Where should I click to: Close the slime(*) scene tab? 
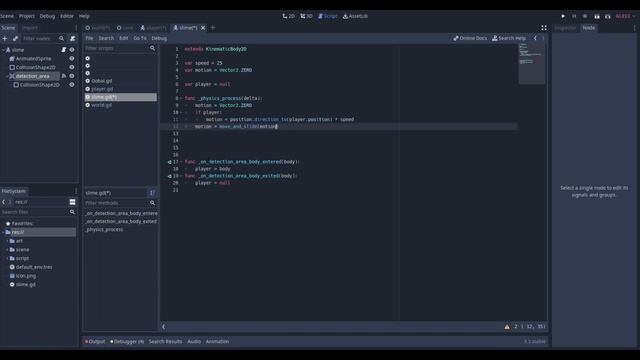pos(203,28)
